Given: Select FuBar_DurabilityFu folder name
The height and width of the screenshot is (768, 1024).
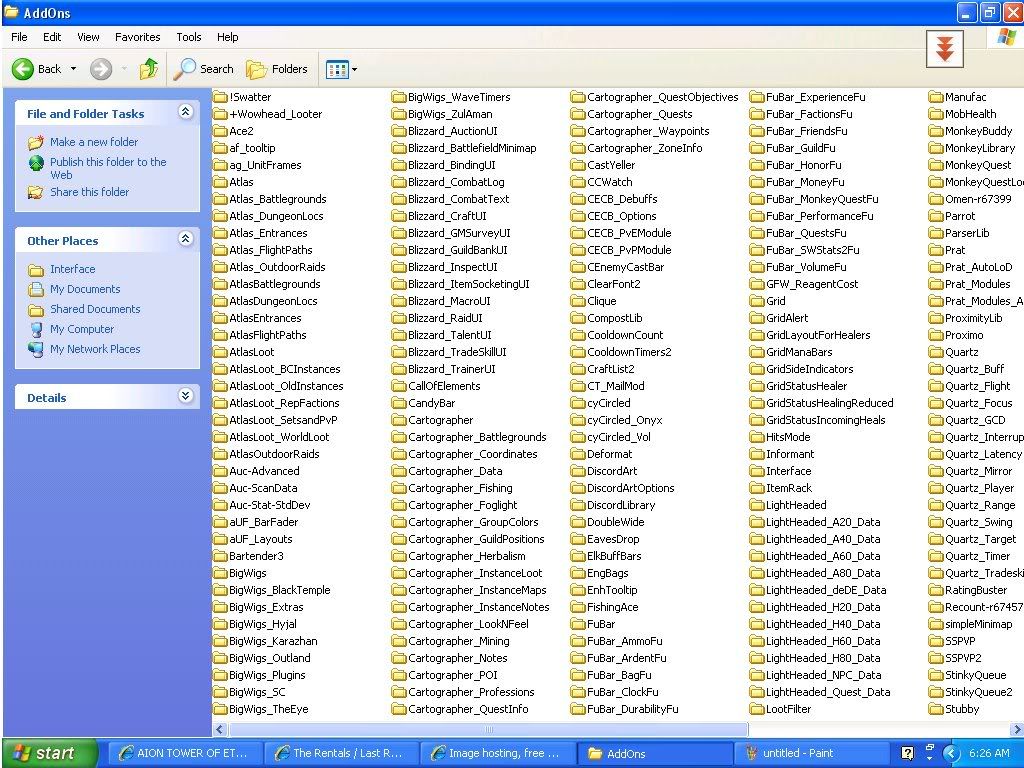Looking at the screenshot, I should [632, 709].
